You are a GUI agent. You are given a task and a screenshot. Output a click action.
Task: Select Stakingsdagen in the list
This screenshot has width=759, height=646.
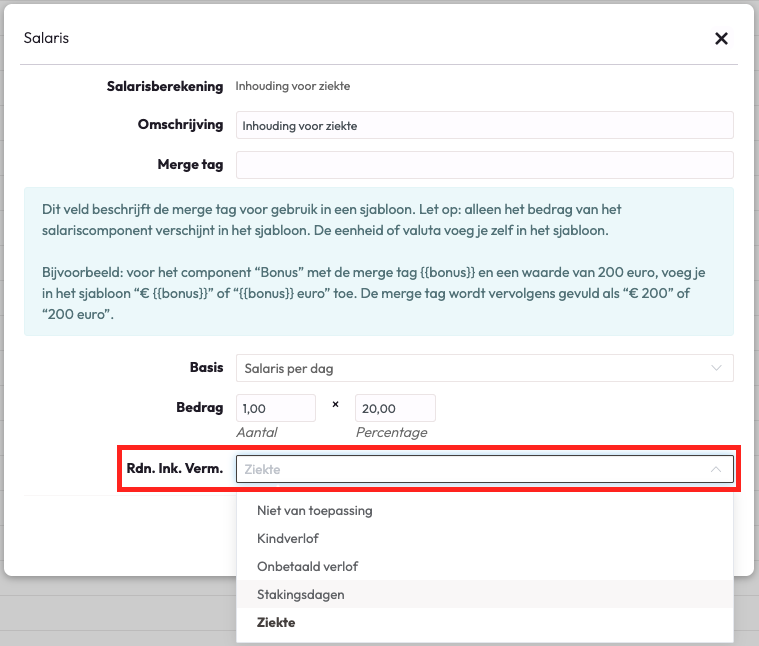point(300,594)
